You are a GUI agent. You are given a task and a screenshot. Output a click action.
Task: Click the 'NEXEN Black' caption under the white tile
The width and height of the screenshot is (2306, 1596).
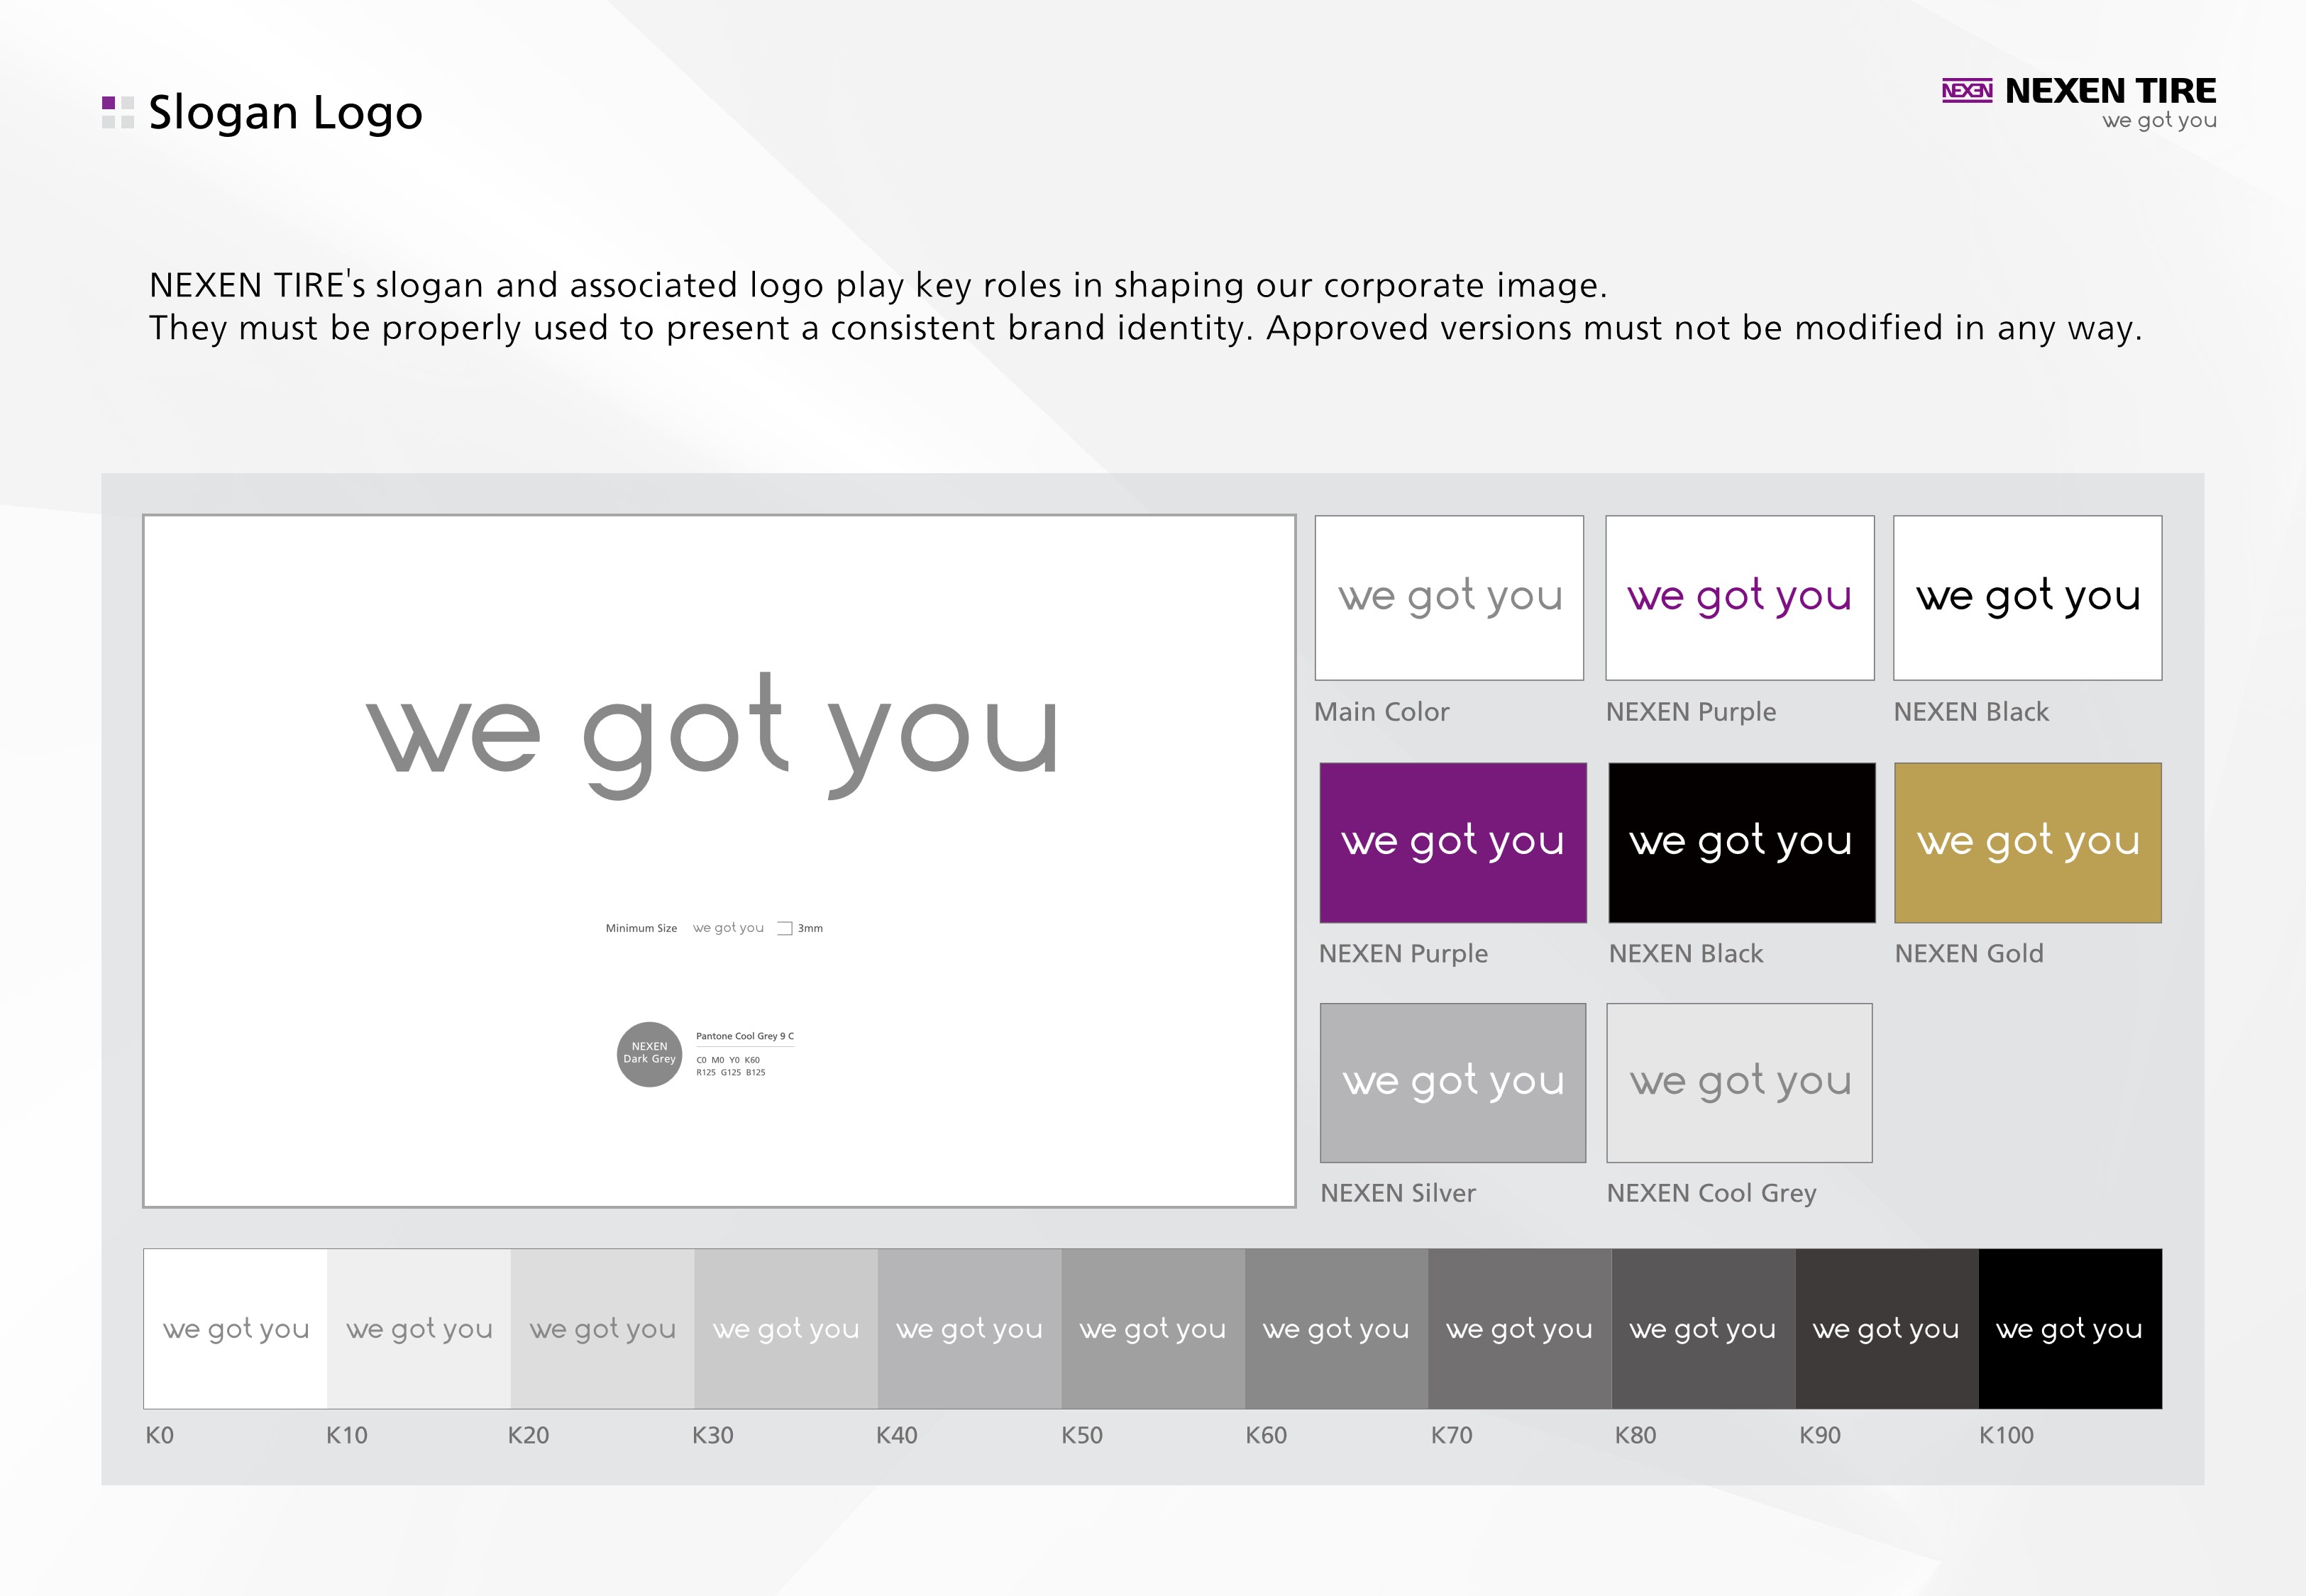coord(1971,712)
